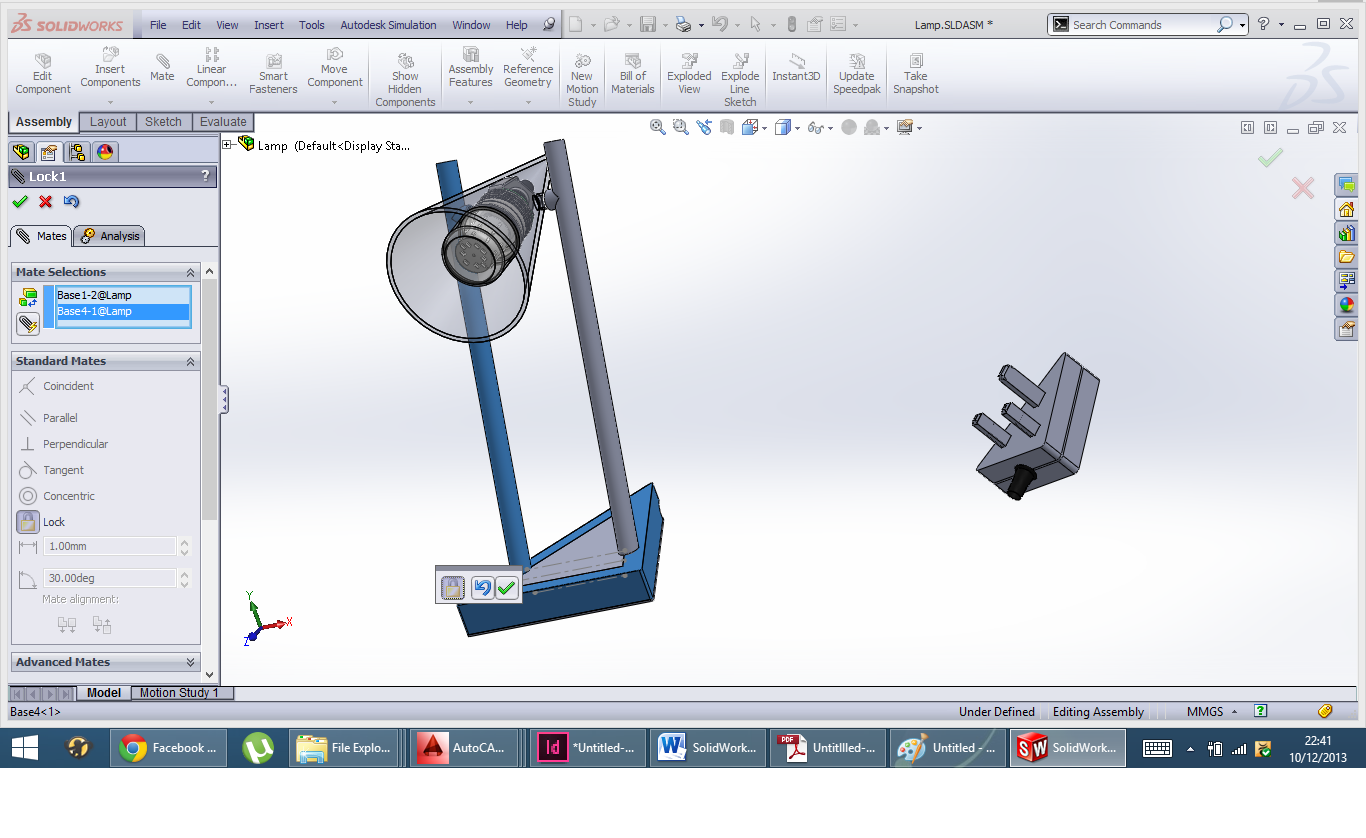Click the Take Snapshot icon
Viewport: 1366px width, 838px height.
(x=915, y=74)
